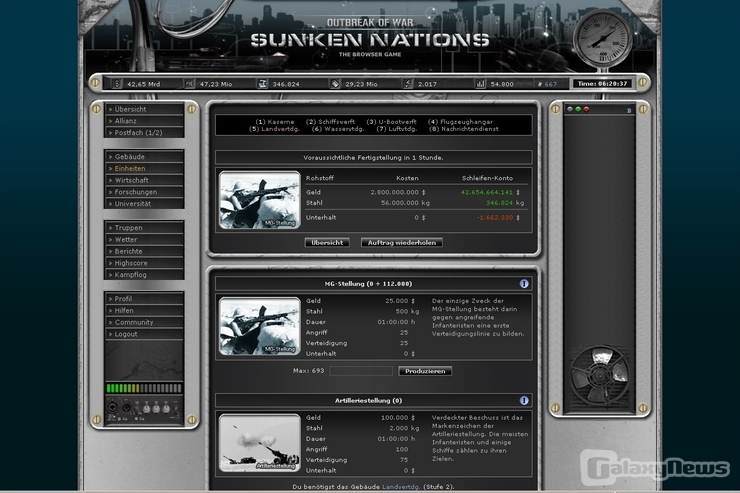Open Truppen menu entry

[x=144, y=227]
